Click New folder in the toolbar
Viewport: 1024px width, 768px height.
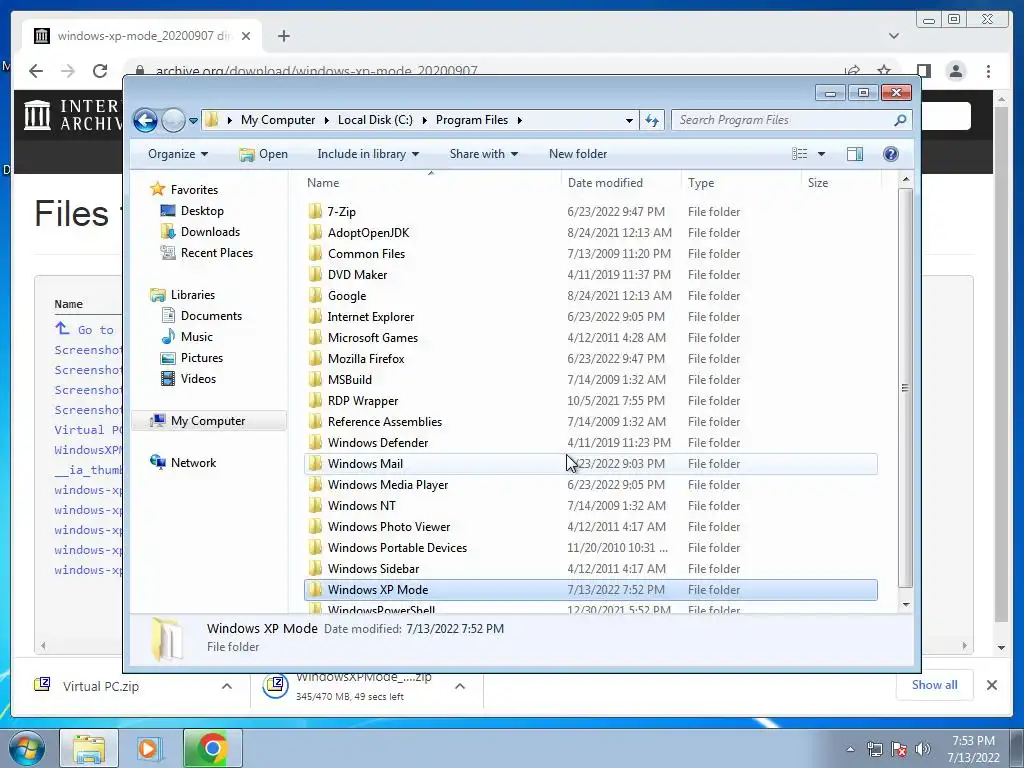[578, 154]
